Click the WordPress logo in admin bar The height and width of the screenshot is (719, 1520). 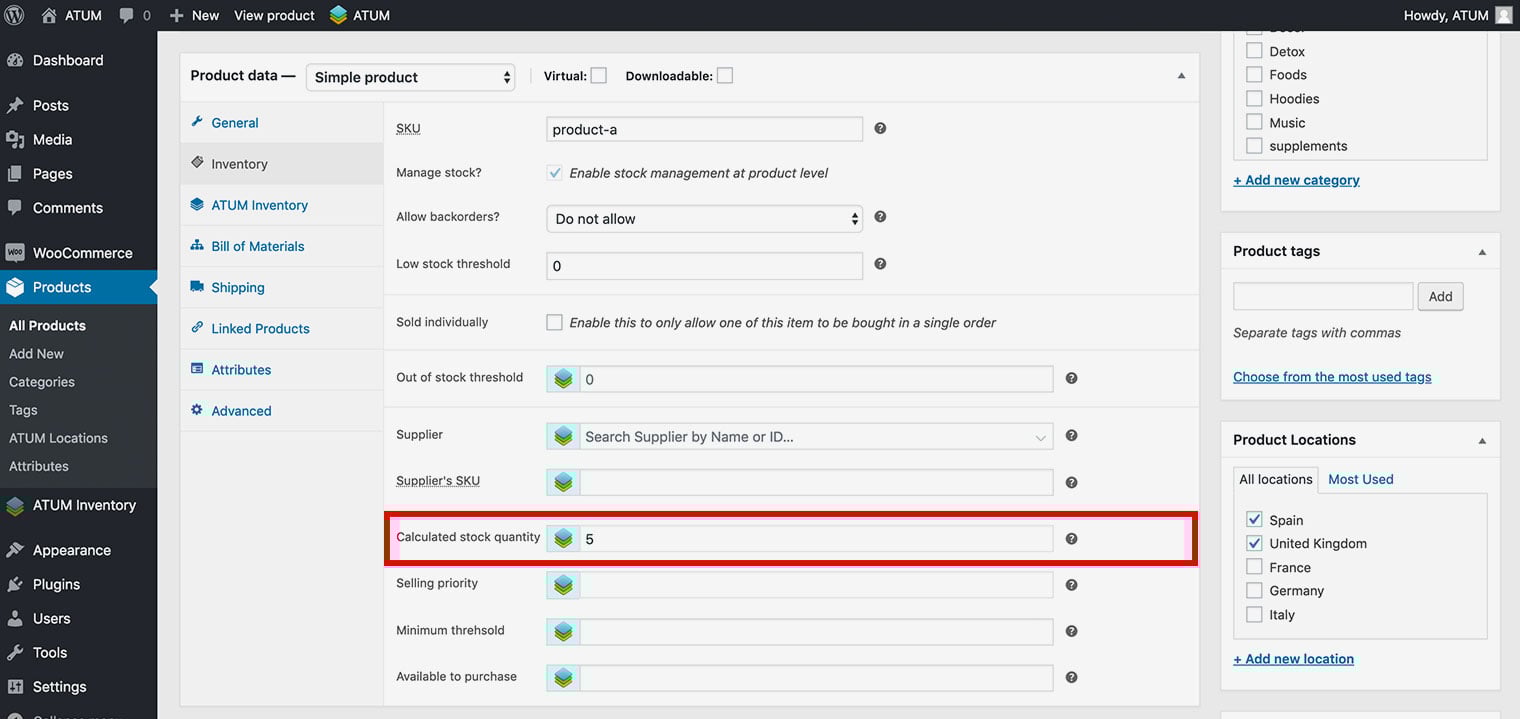click(x=15, y=15)
